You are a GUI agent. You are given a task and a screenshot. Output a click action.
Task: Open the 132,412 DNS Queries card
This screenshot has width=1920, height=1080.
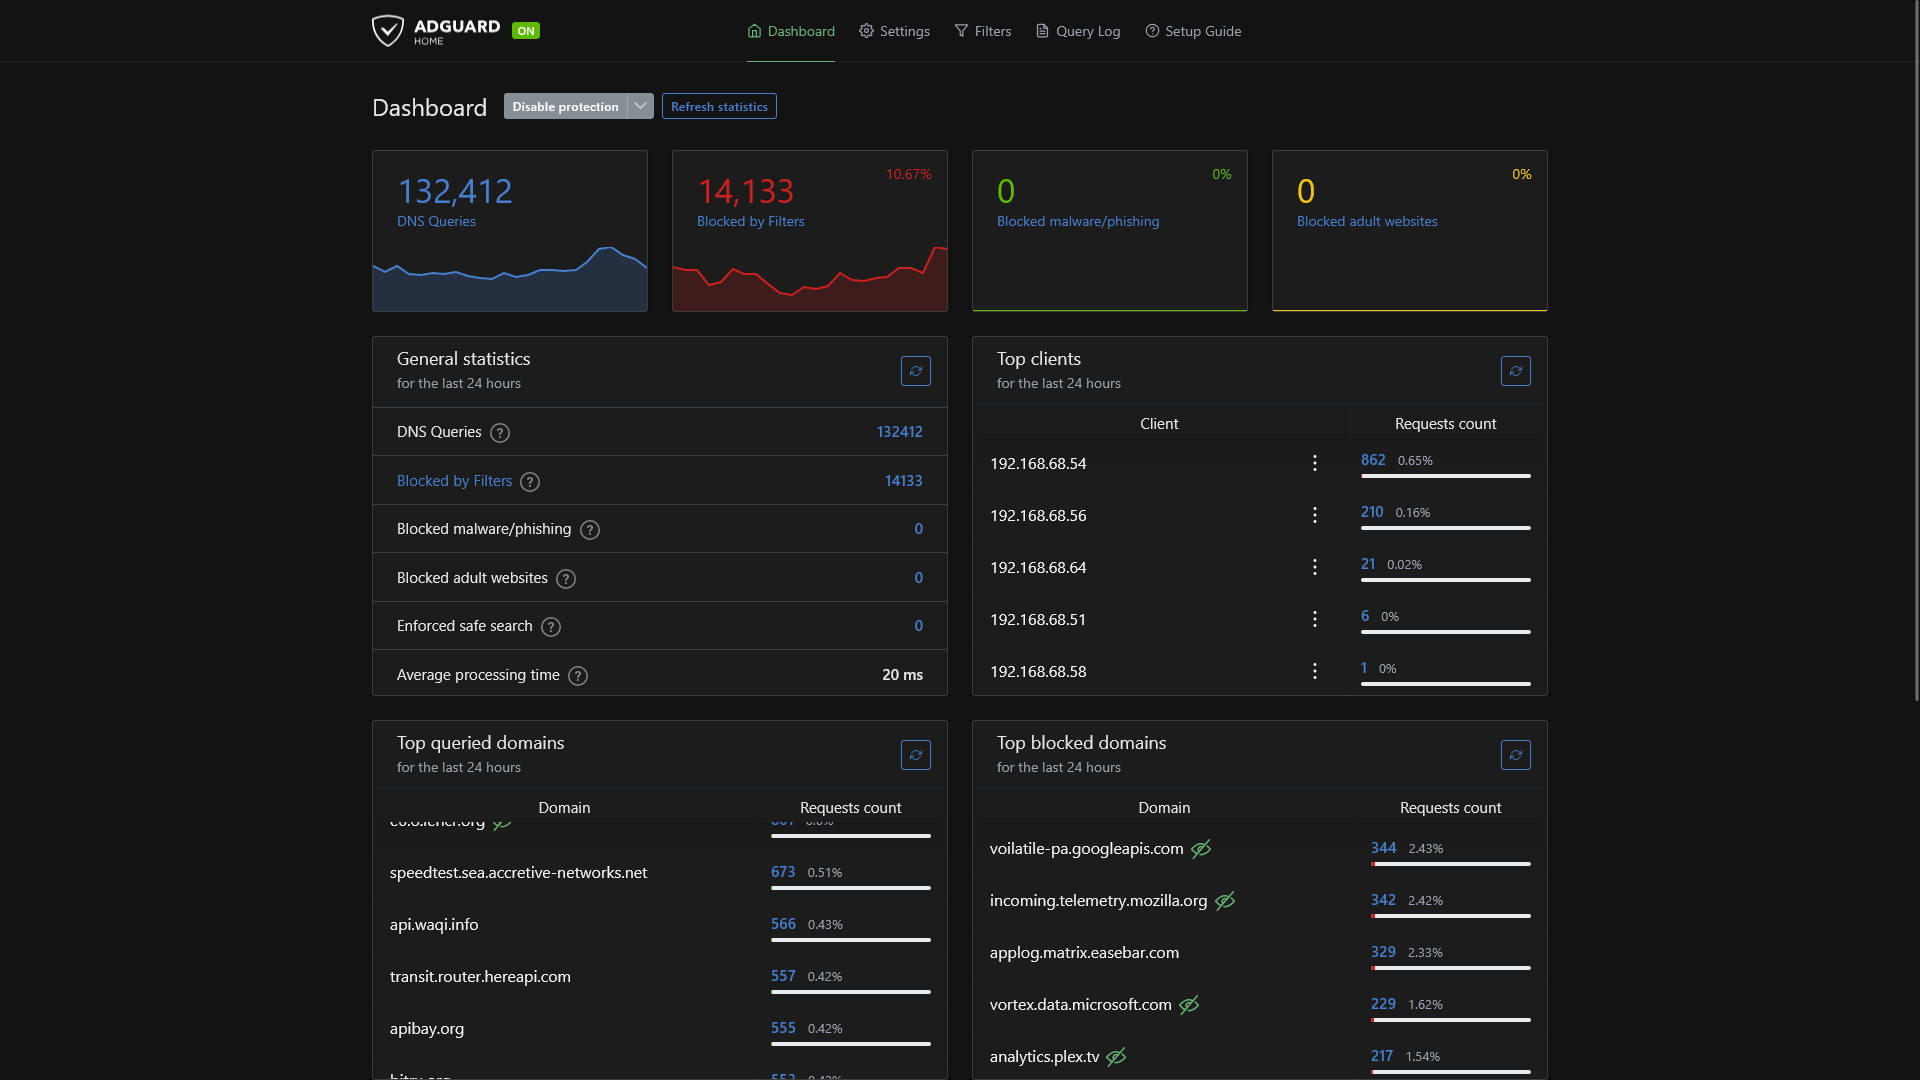click(510, 231)
